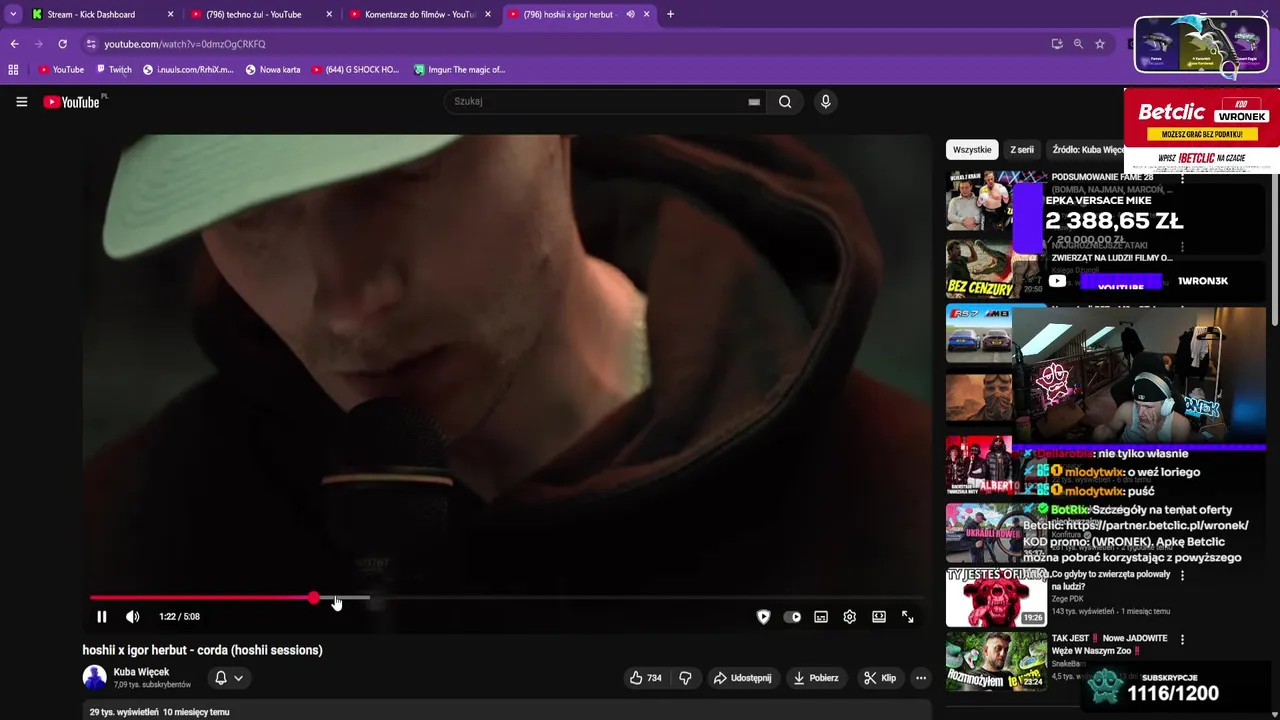Open the Imgur: The magic of bookmark
This screenshot has width=1280, height=720.
[x=460, y=70]
